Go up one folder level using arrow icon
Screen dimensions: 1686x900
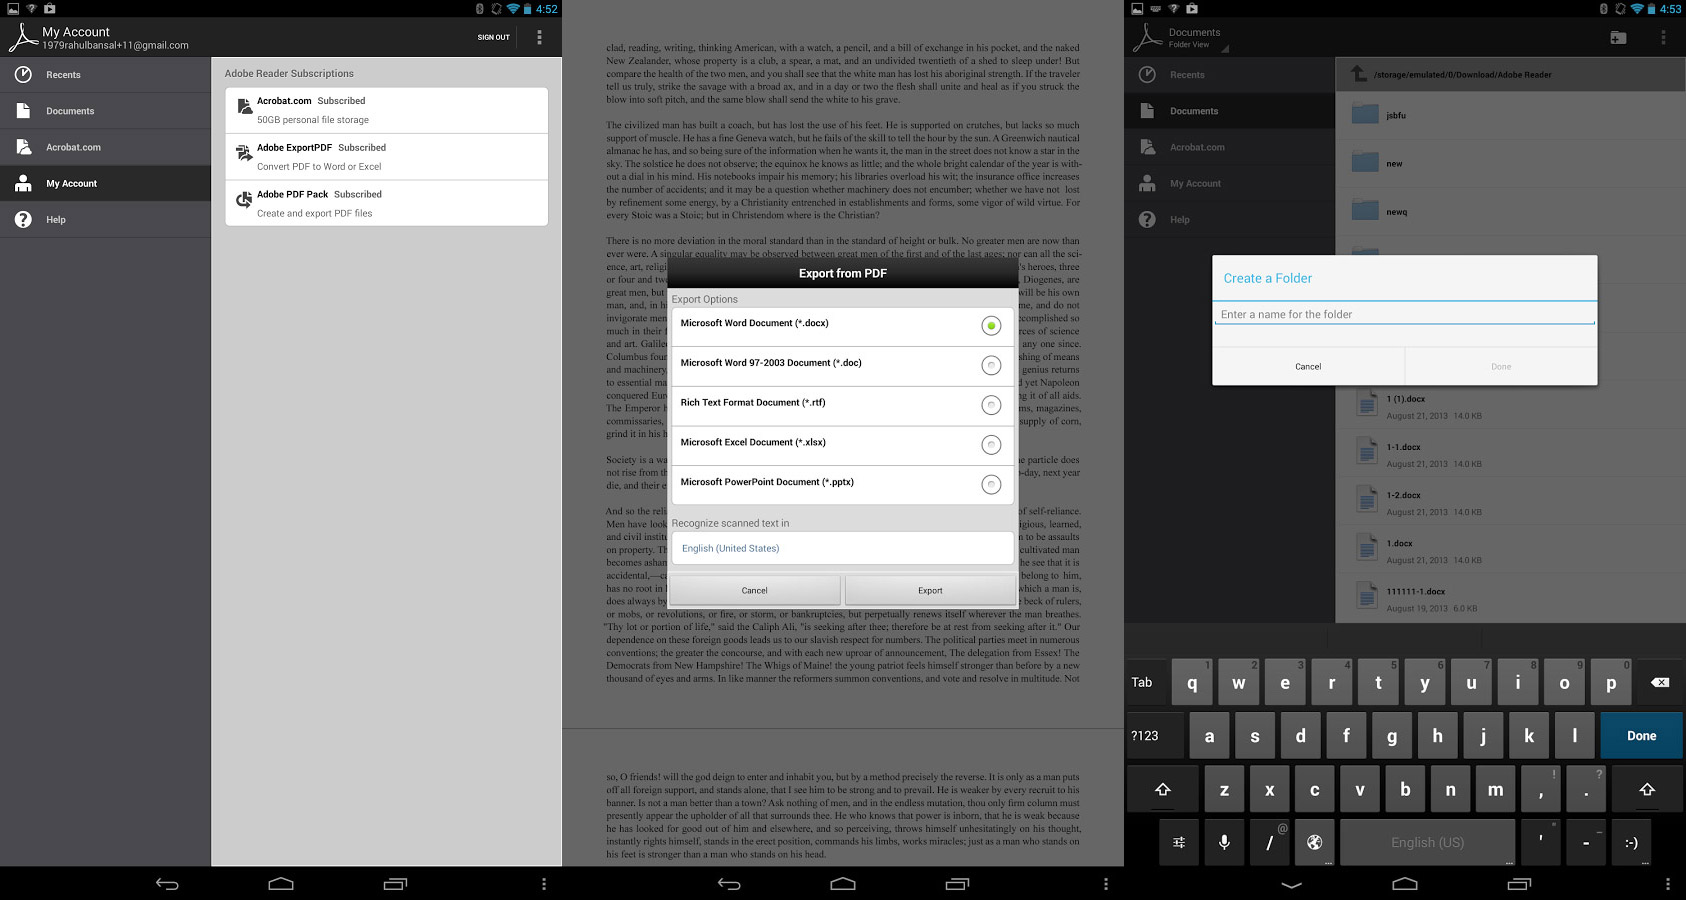pyautogui.click(x=1358, y=74)
